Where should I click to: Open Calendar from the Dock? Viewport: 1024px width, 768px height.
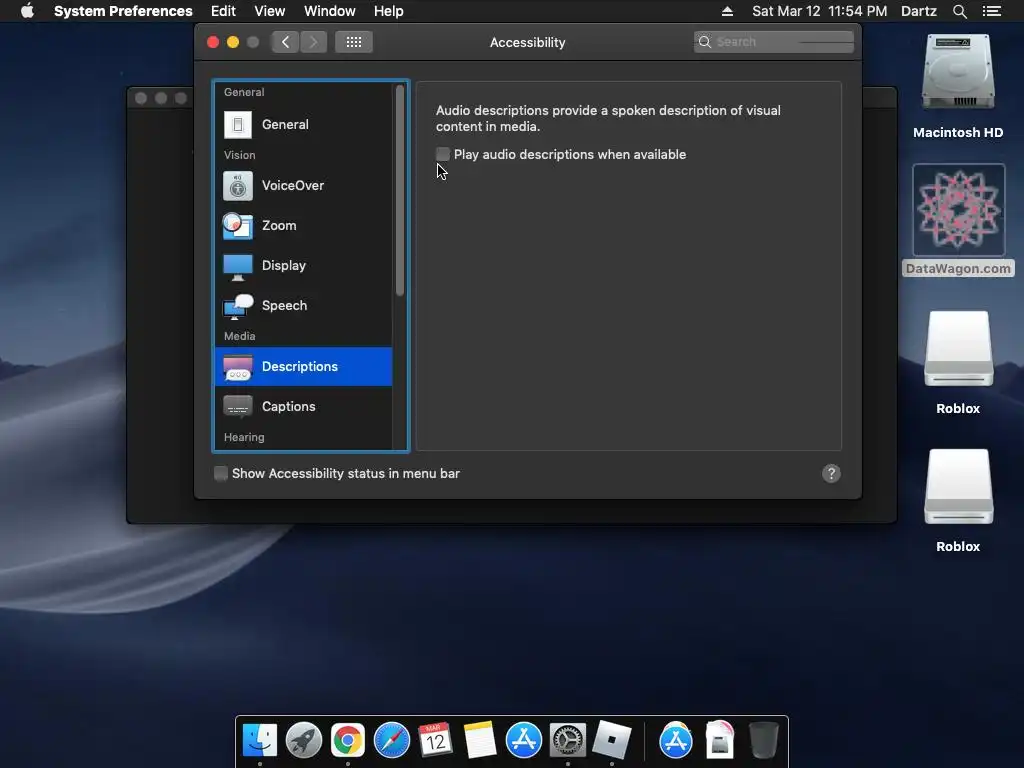pyautogui.click(x=436, y=741)
